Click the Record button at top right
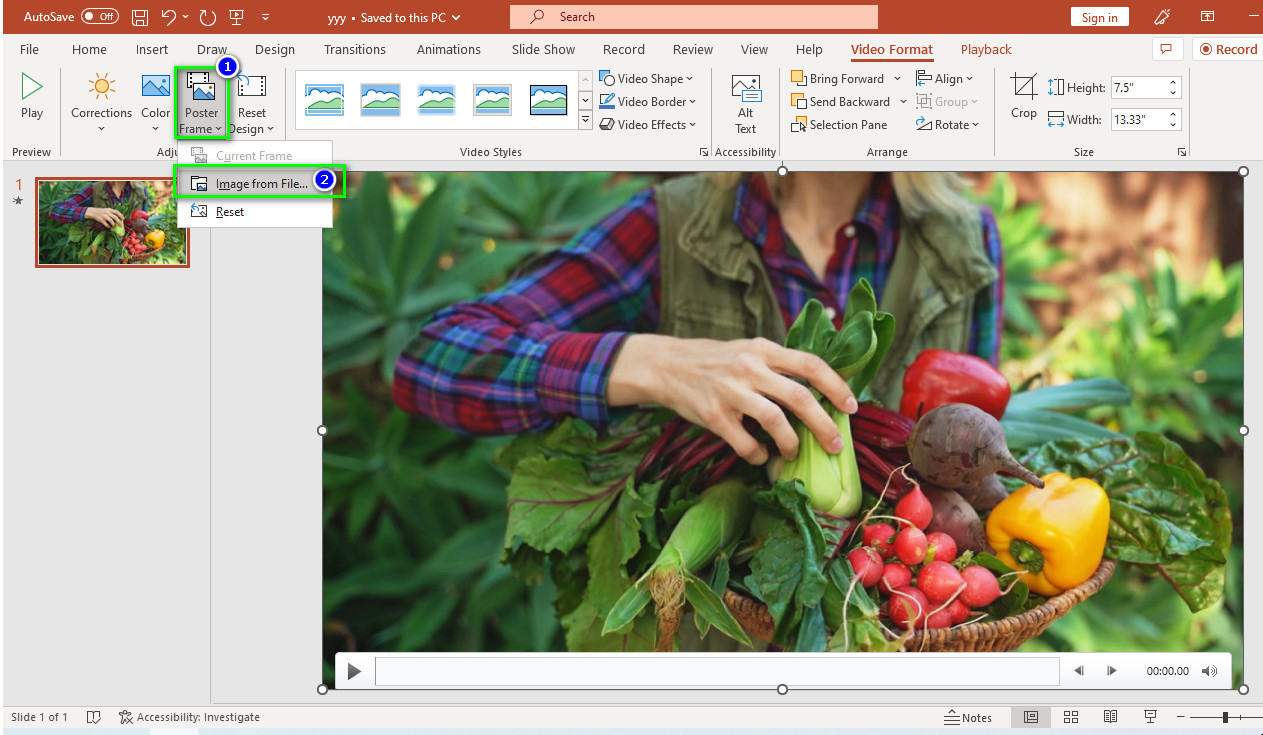 click(x=1227, y=49)
